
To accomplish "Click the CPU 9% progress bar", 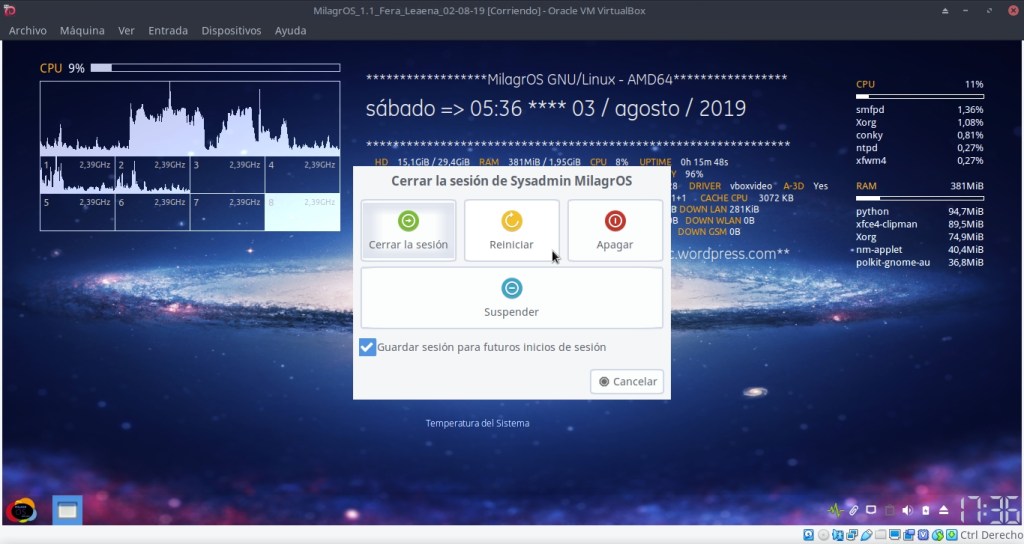I will coord(216,67).
